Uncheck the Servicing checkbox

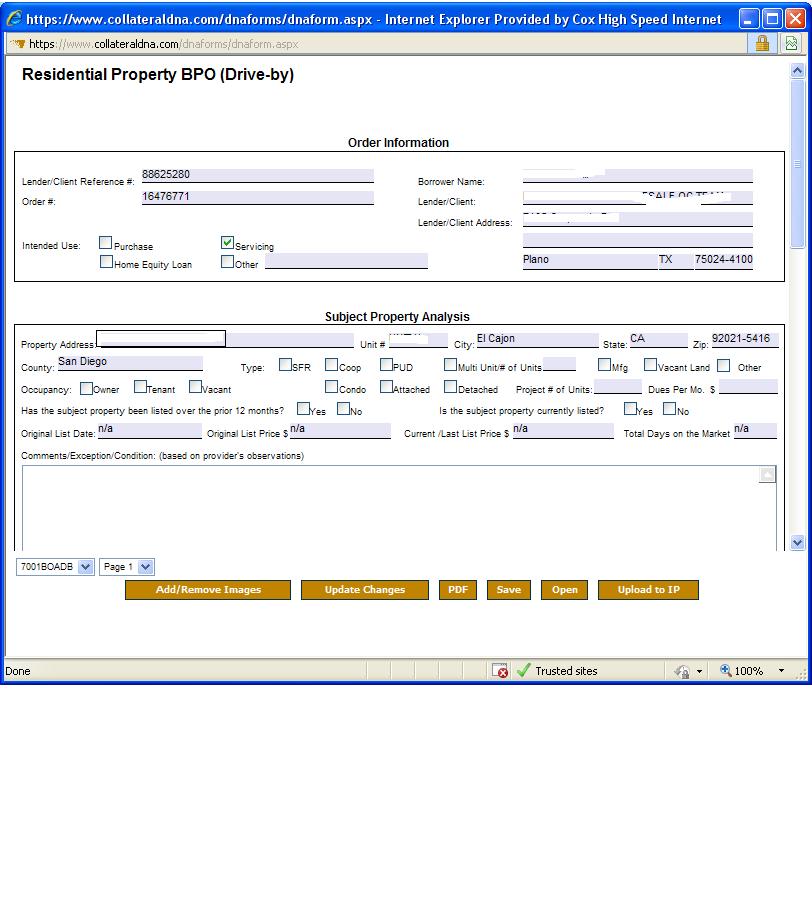pyautogui.click(x=227, y=243)
